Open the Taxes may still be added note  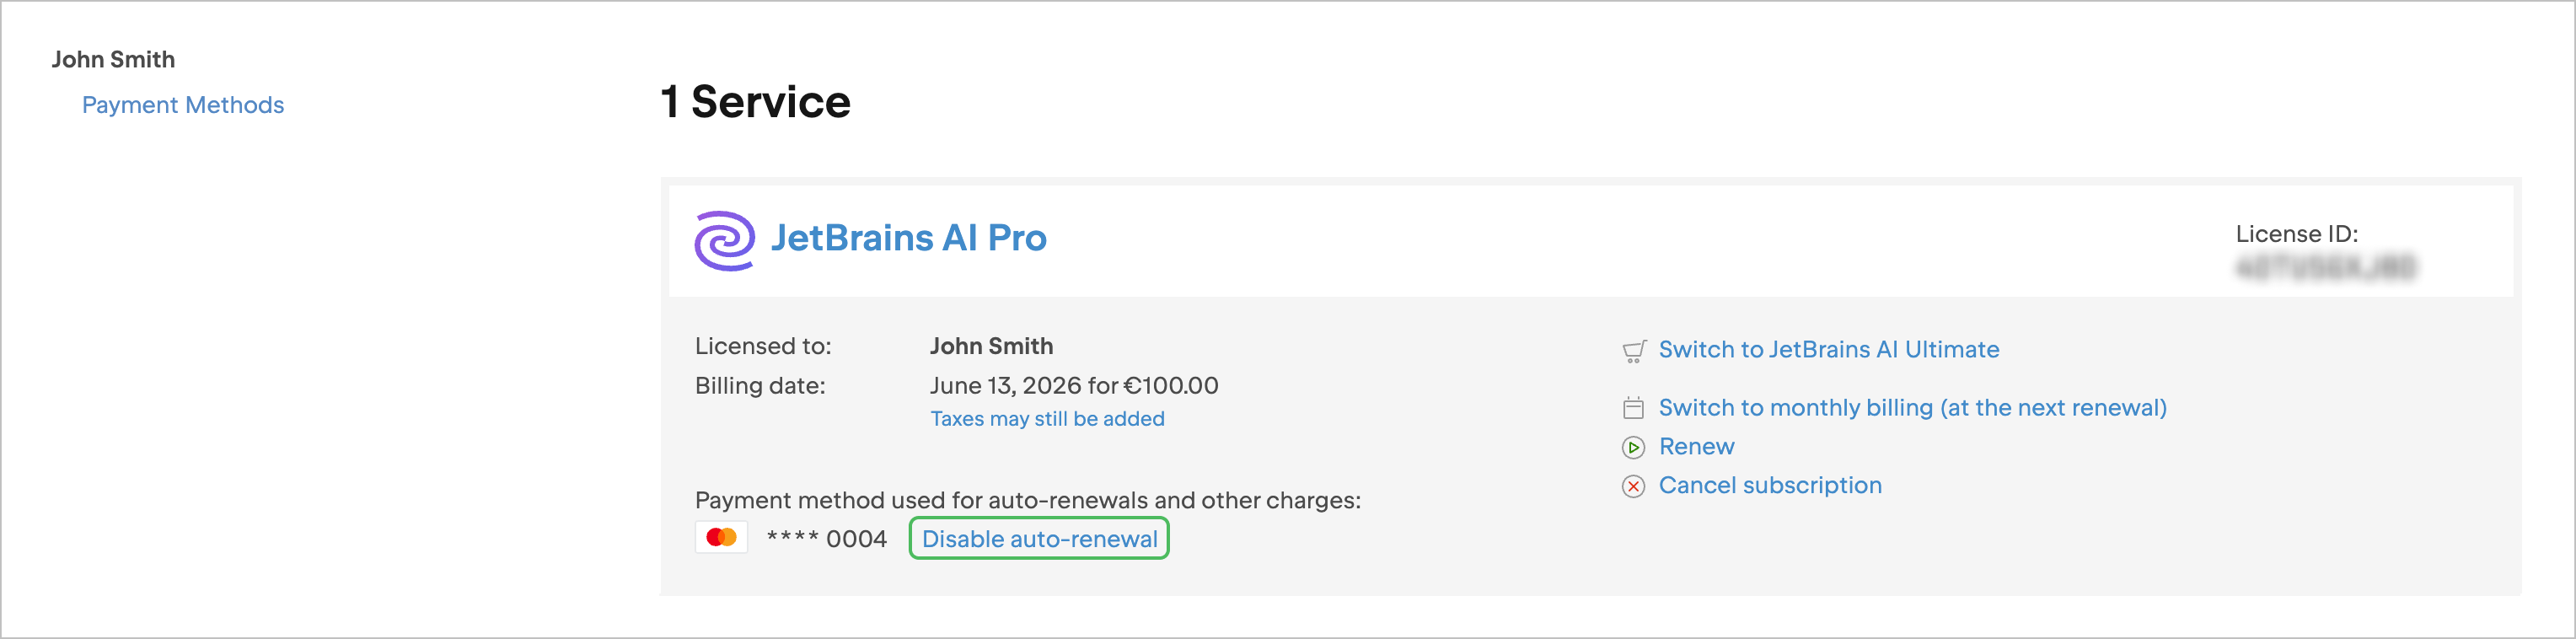[1047, 419]
